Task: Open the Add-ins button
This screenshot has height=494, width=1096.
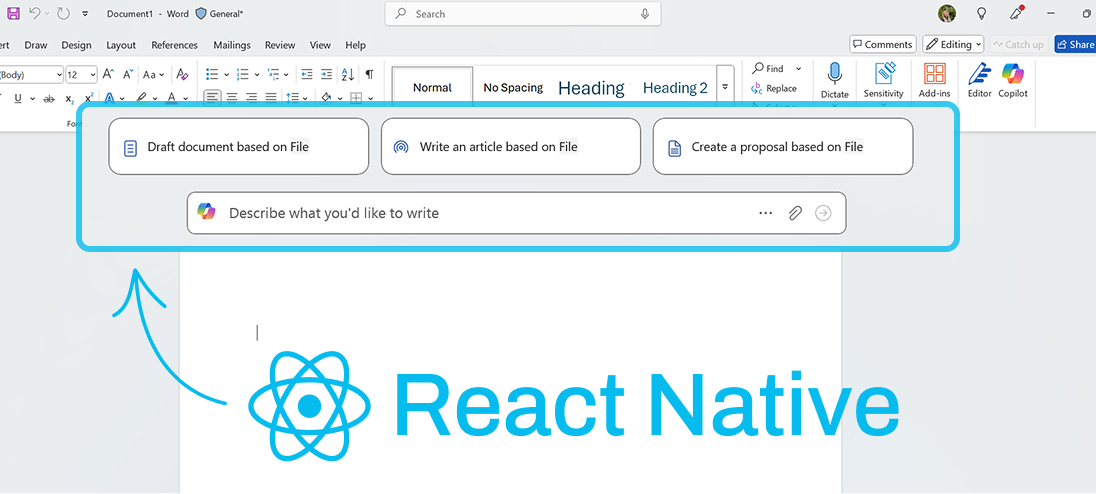Action: [x=935, y=80]
